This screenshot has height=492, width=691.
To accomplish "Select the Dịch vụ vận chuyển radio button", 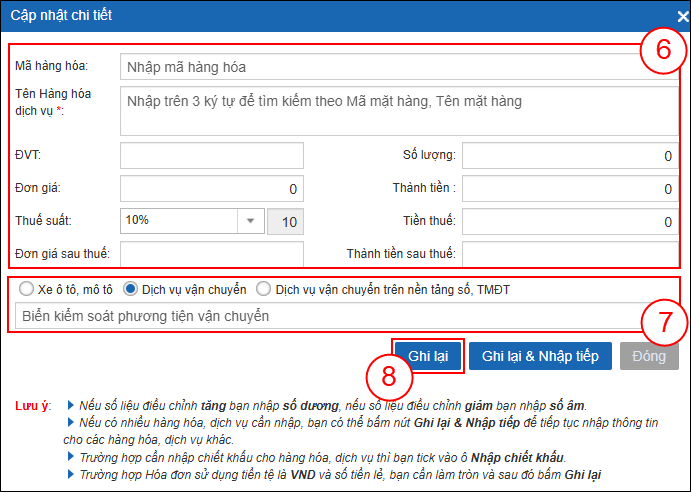I will click(x=130, y=289).
